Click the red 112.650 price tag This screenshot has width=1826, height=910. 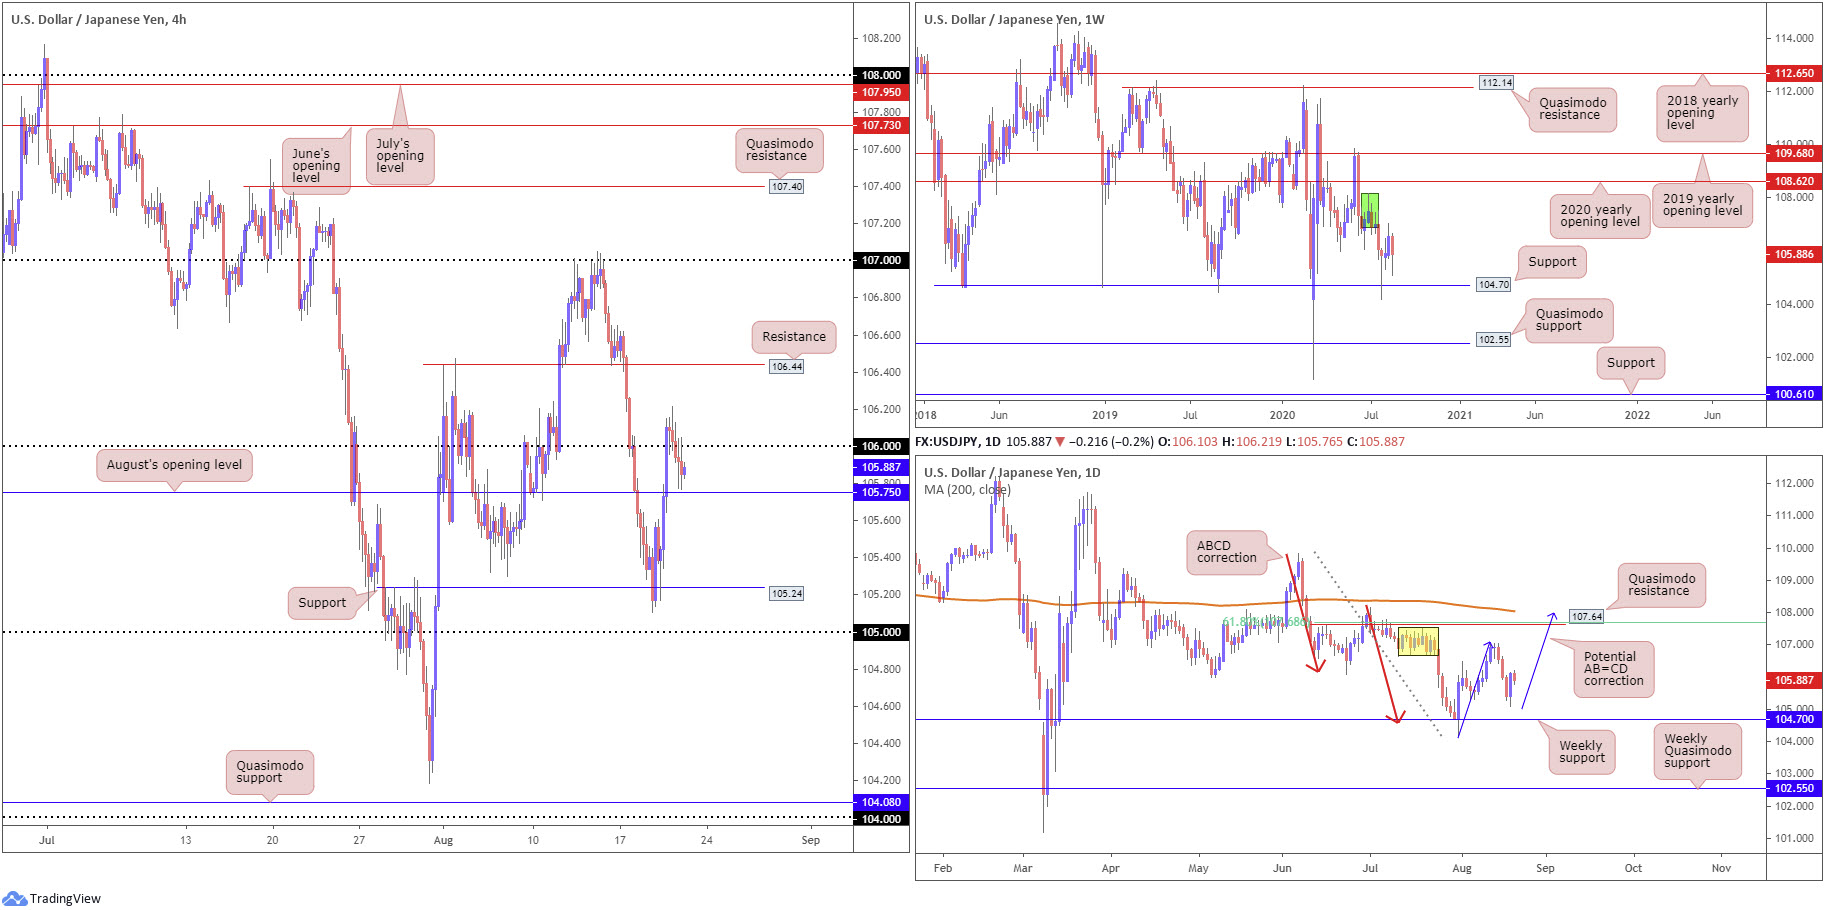1794,73
